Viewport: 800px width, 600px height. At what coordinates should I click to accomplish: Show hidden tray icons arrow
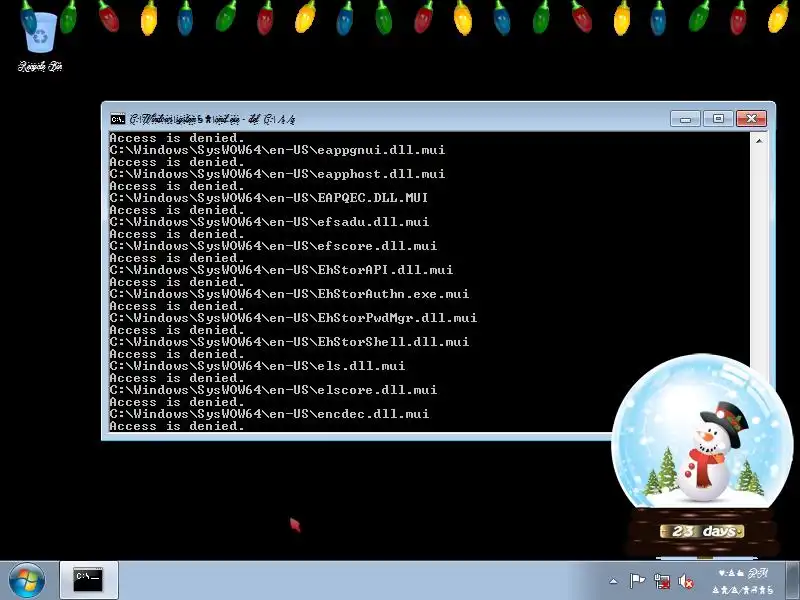coord(613,581)
